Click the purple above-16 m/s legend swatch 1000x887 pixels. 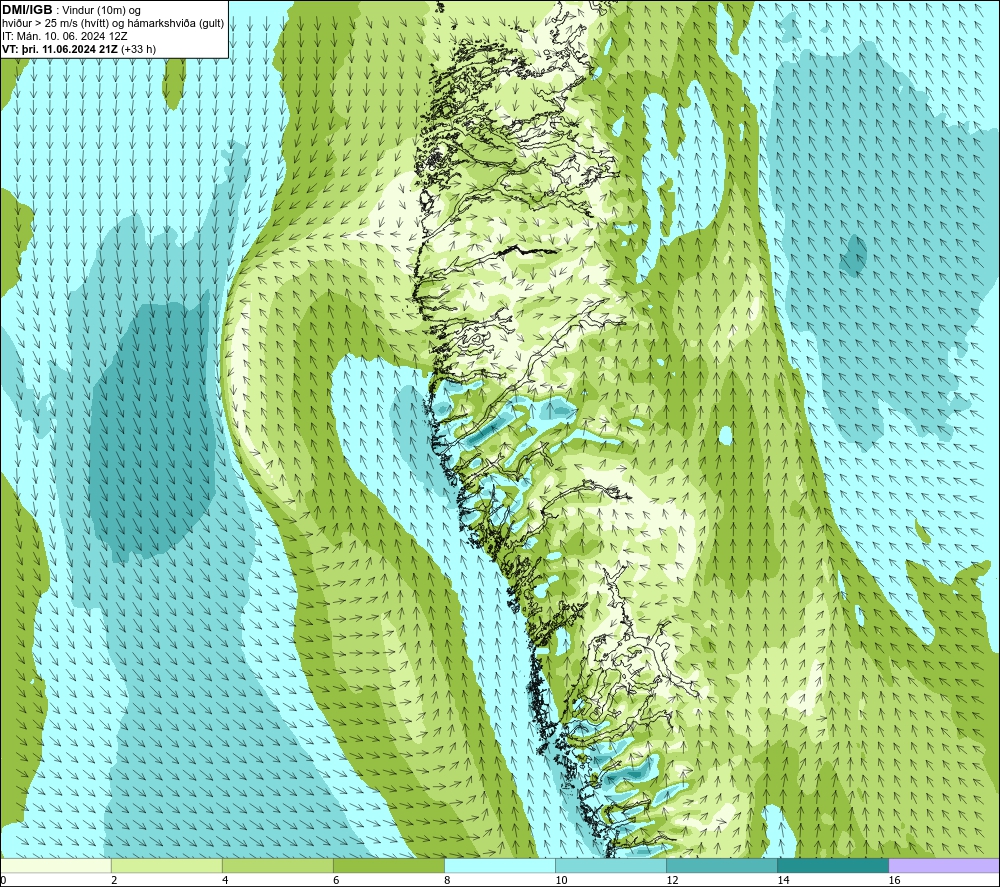tap(944, 865)
